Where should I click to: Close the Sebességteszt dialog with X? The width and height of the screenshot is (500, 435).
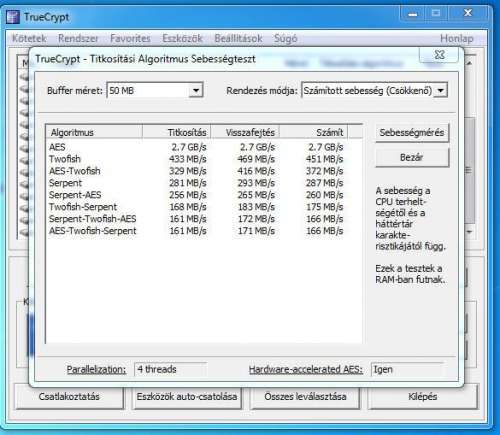[x=440, y=55]
